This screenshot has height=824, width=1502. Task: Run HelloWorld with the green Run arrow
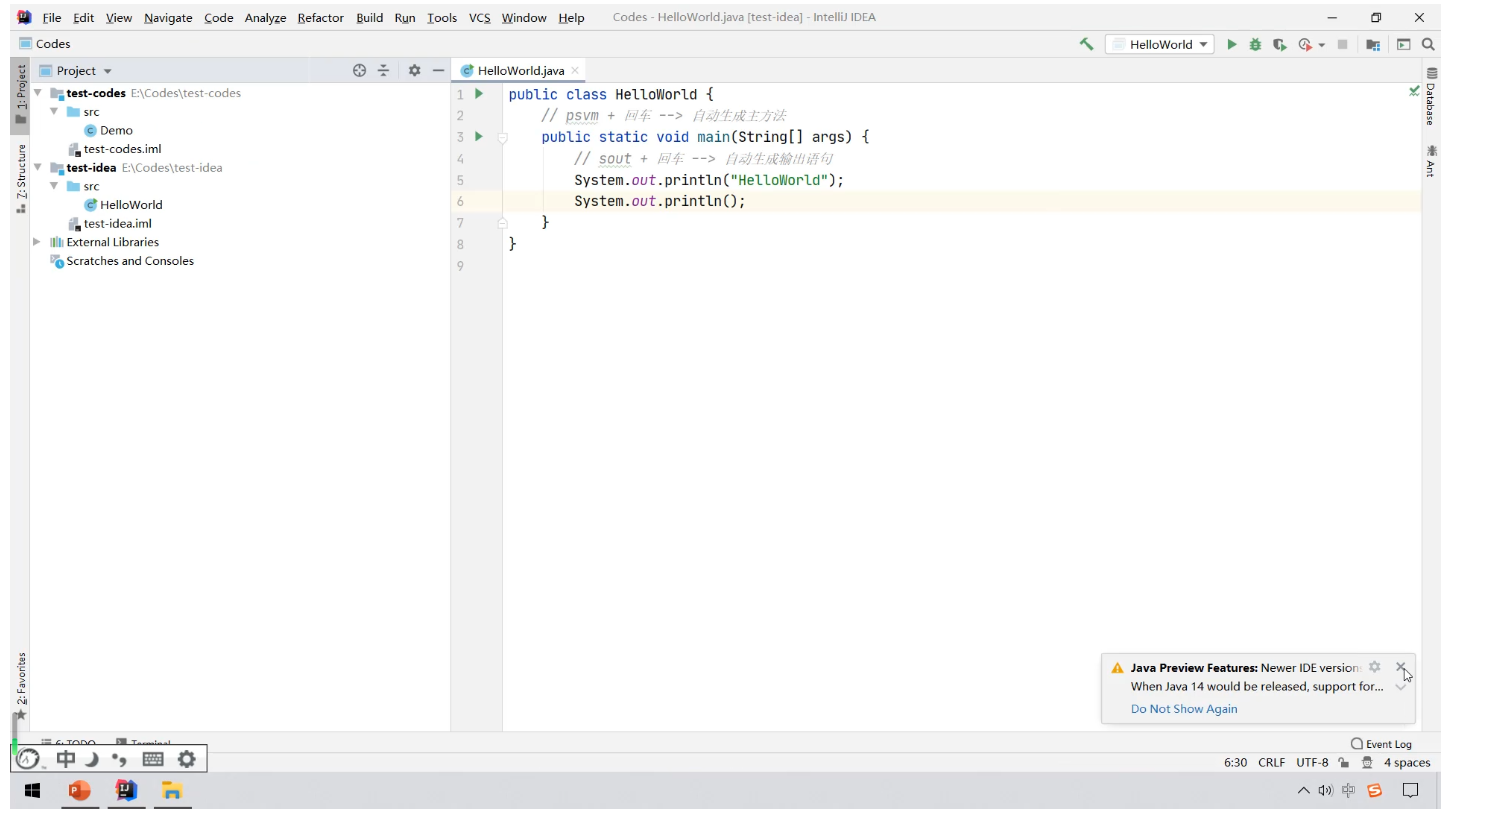(1232, 44)
